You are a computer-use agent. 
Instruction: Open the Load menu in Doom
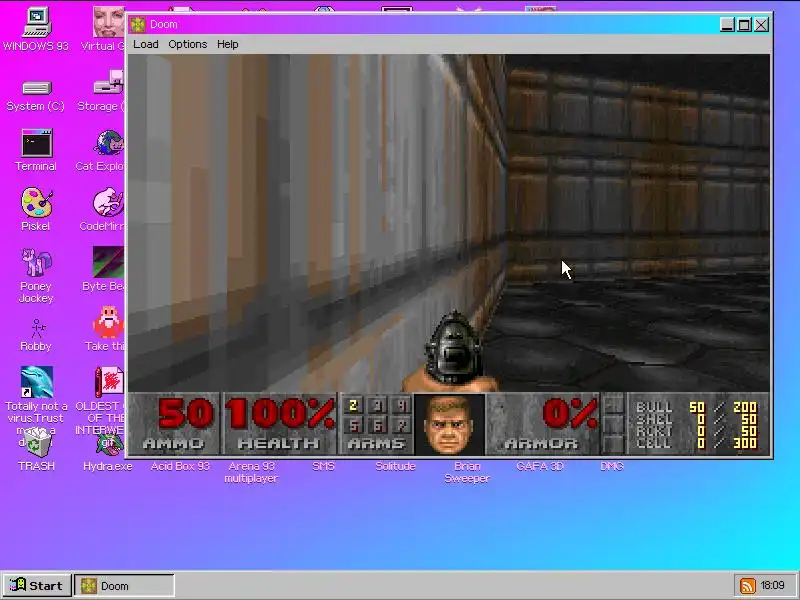tap(145, 44)
